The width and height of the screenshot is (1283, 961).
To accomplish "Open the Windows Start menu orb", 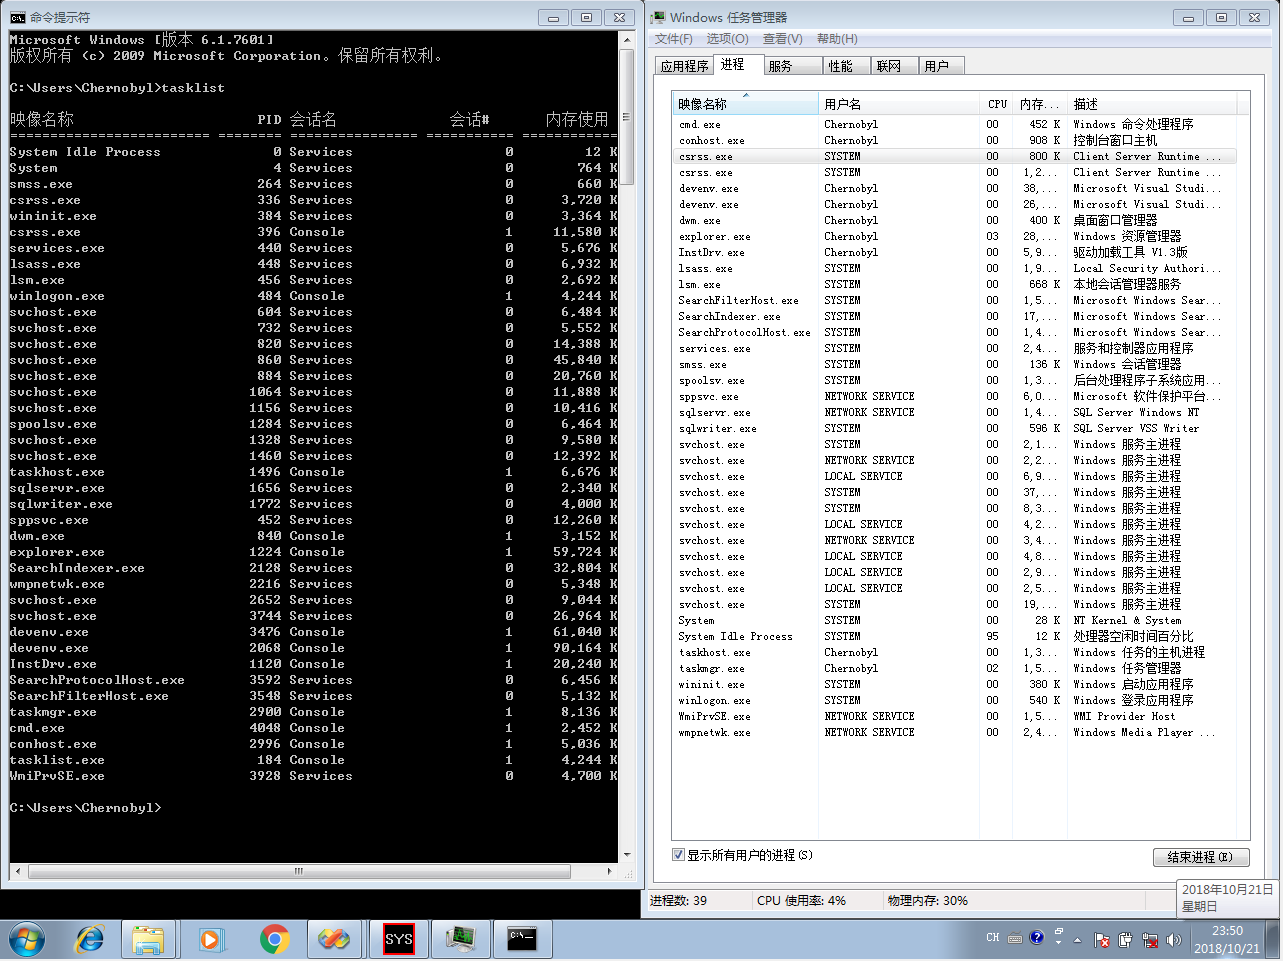I will 27,940.
